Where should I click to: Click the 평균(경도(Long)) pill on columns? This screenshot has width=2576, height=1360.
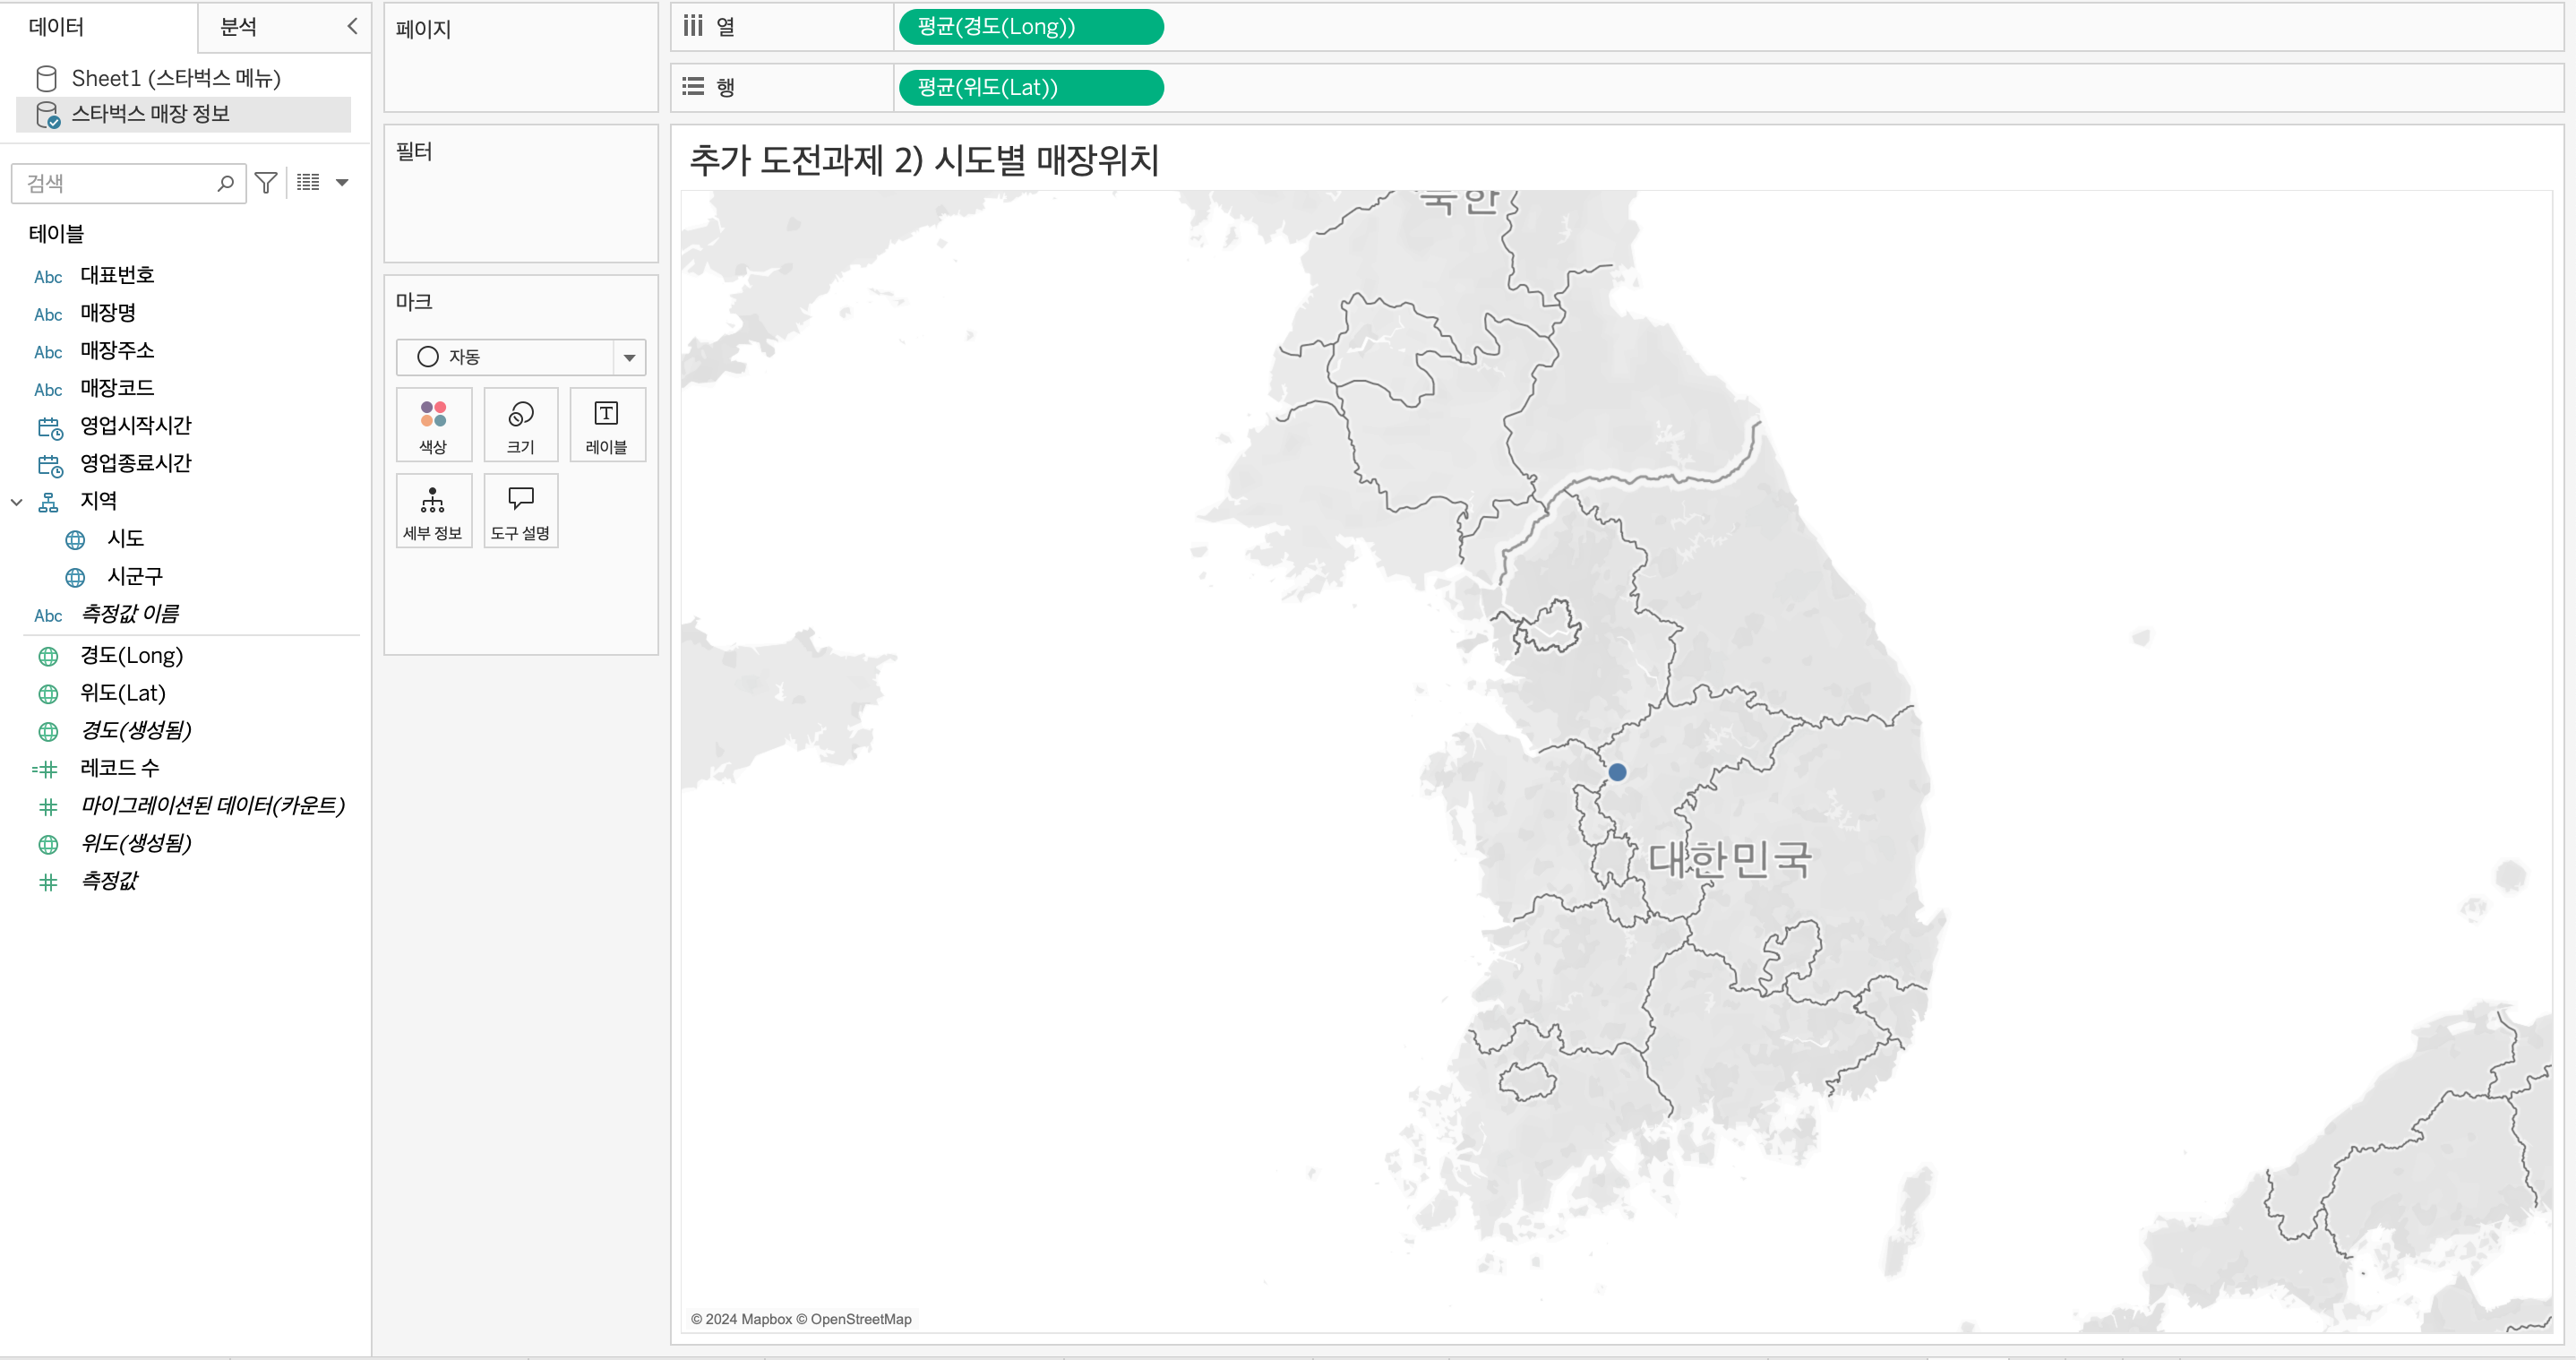[x=1030, y=27]
